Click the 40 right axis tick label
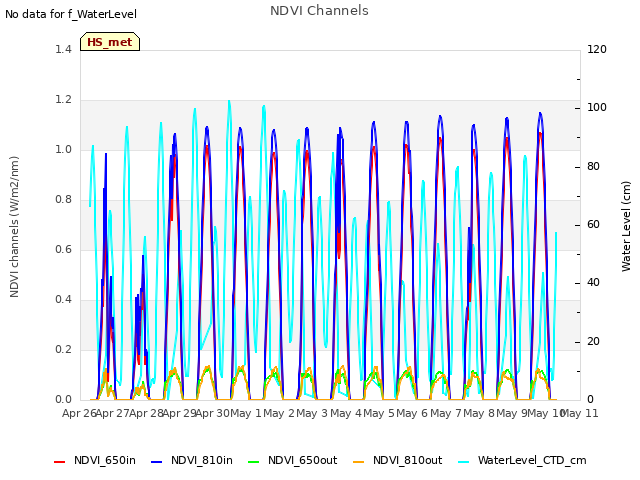640x480 pixels. (x=593, y=283)
